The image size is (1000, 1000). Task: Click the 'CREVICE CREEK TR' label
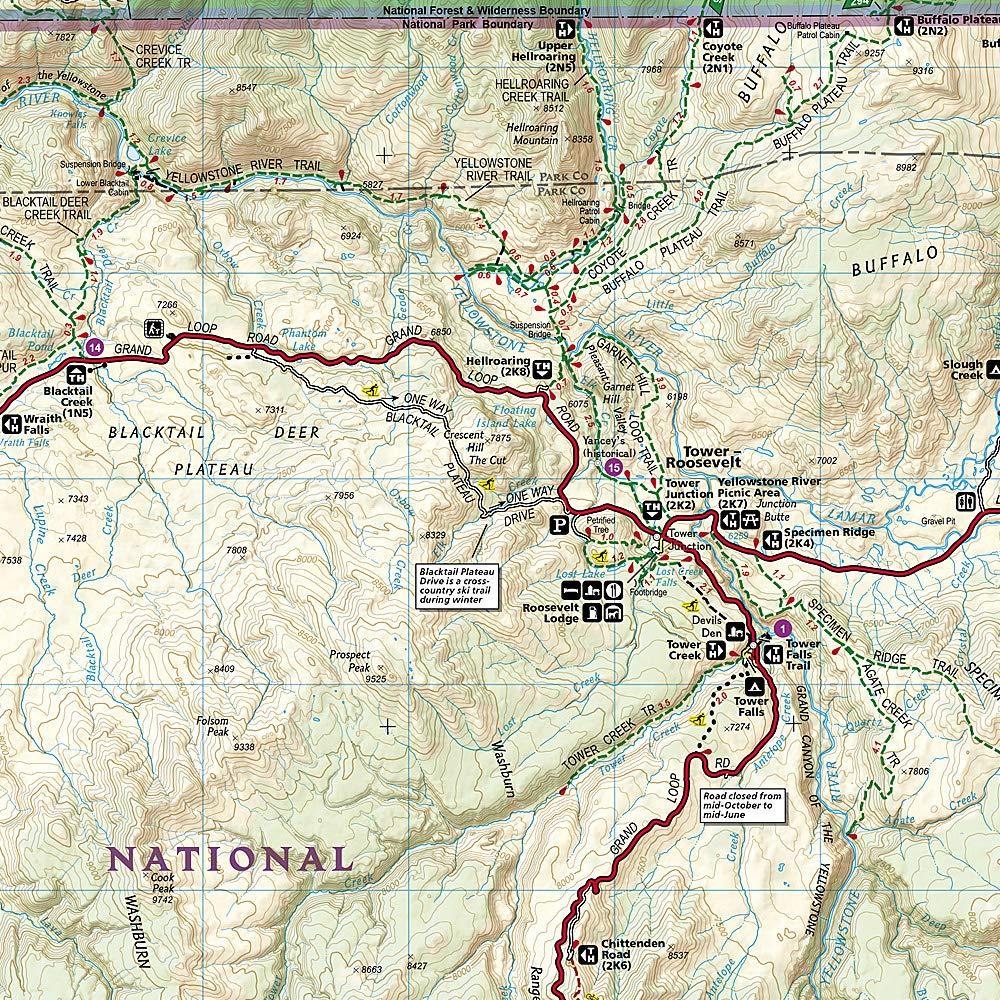[163, 56]
